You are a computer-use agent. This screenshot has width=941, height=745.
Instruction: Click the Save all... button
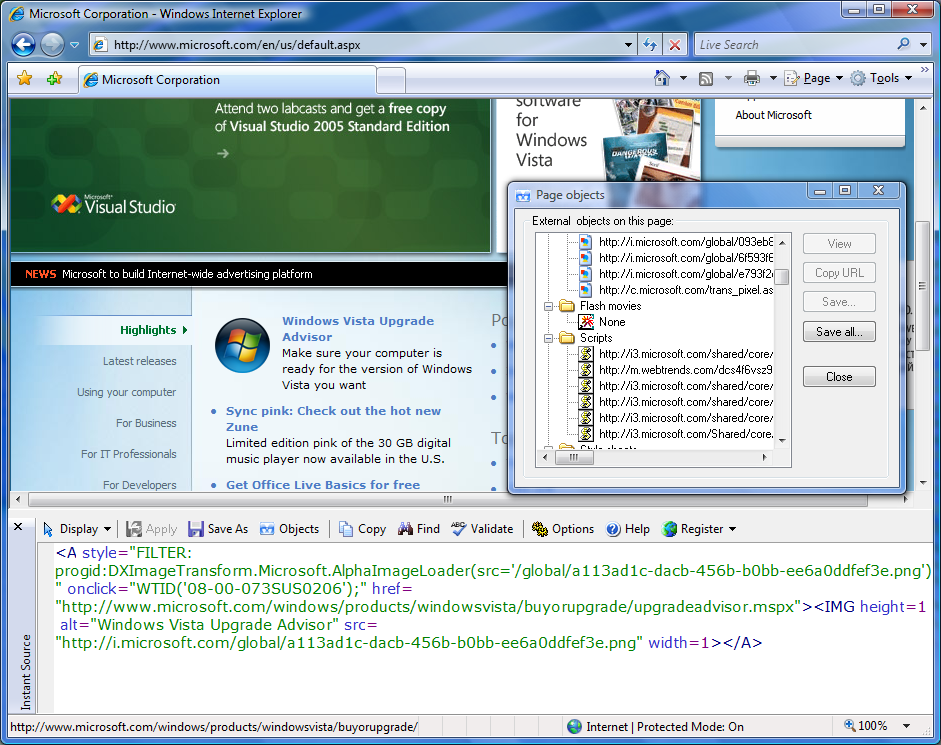pos(838,332)
